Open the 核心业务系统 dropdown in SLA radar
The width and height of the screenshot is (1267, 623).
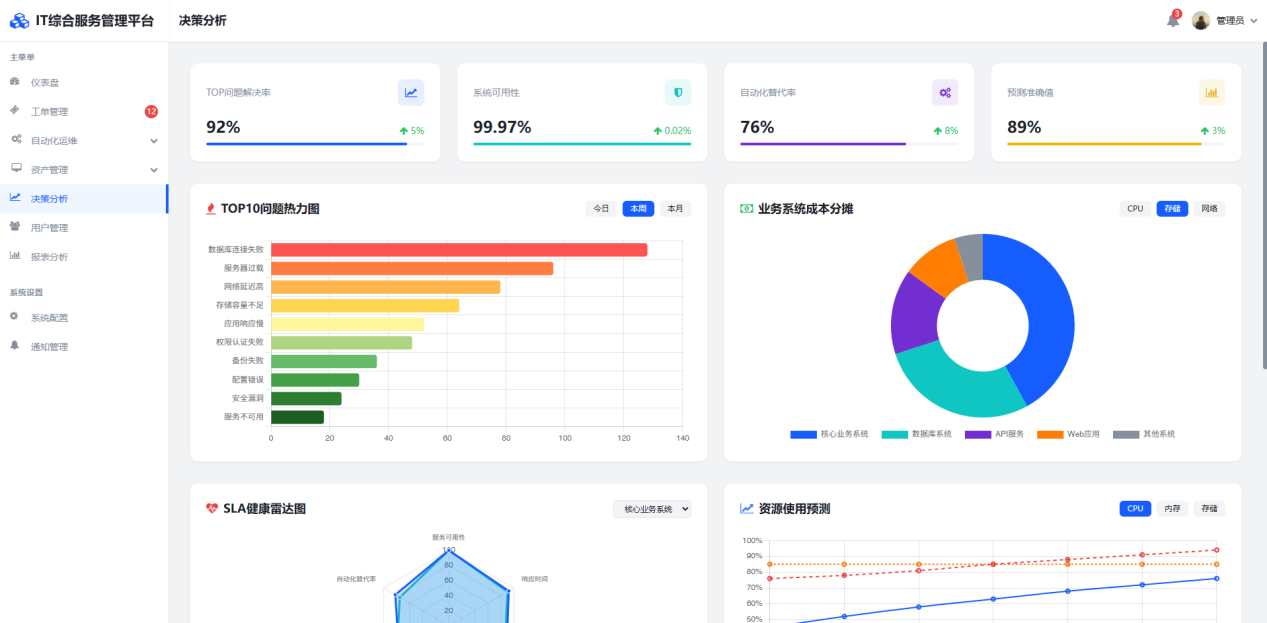(652, 509)
